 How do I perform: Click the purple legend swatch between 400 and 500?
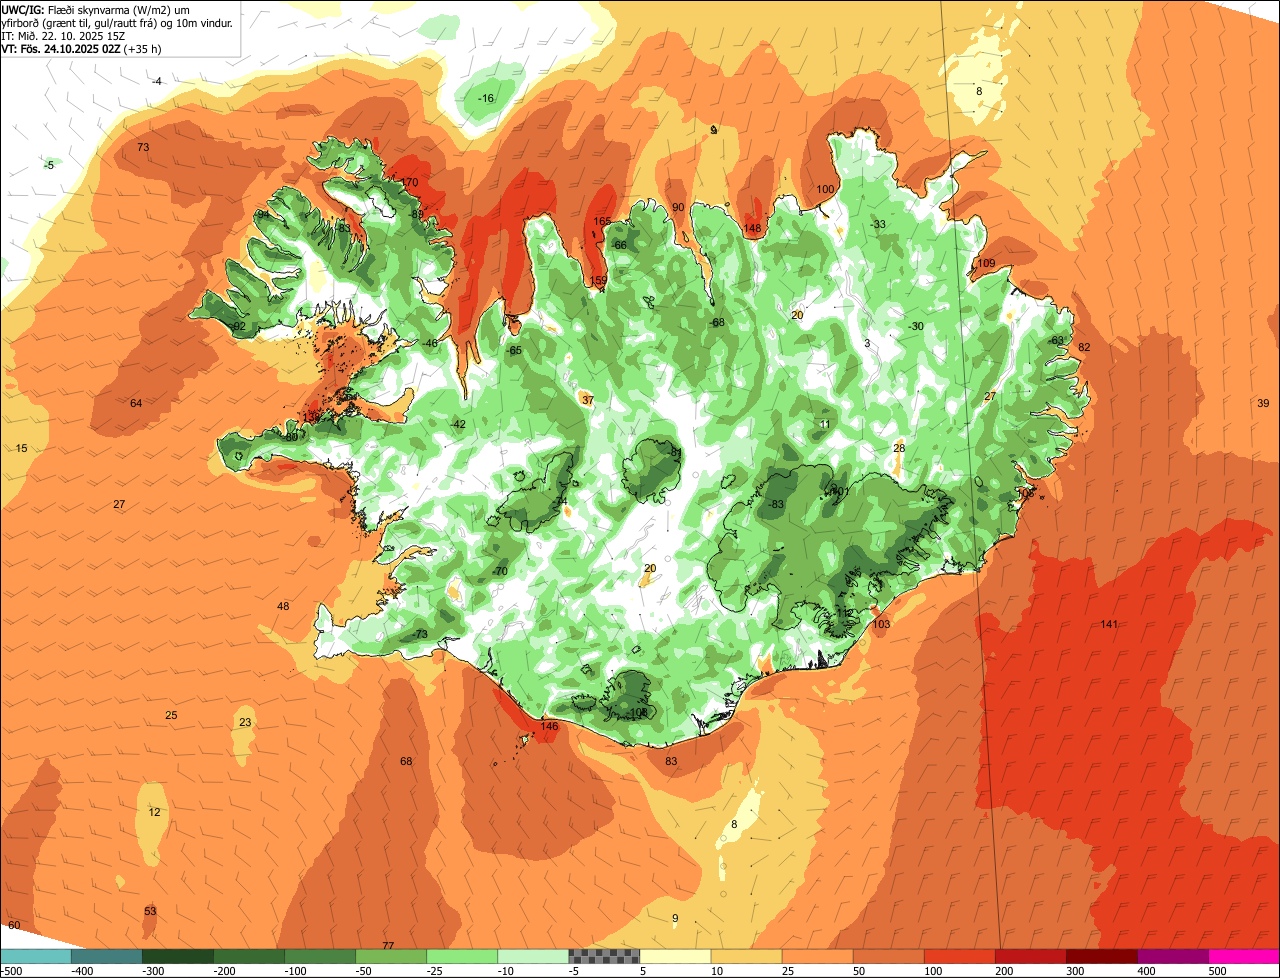coord(1173,956)
